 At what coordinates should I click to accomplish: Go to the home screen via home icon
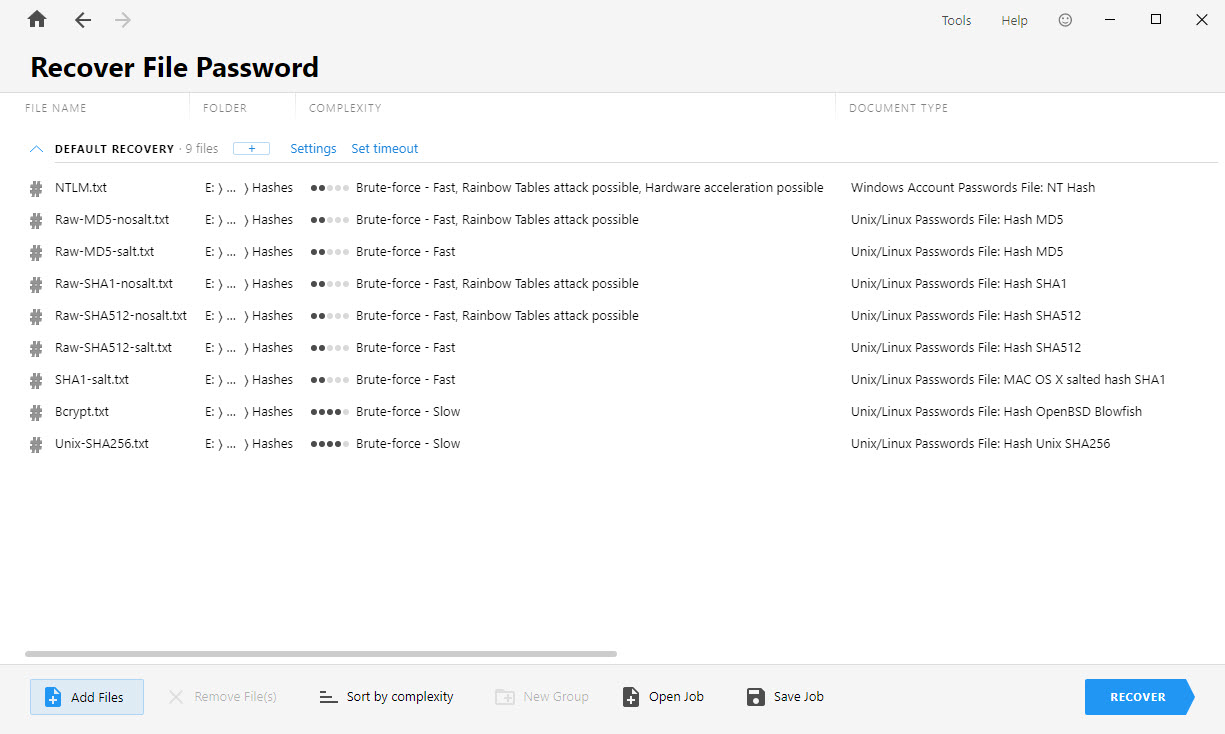coord(36,19)
